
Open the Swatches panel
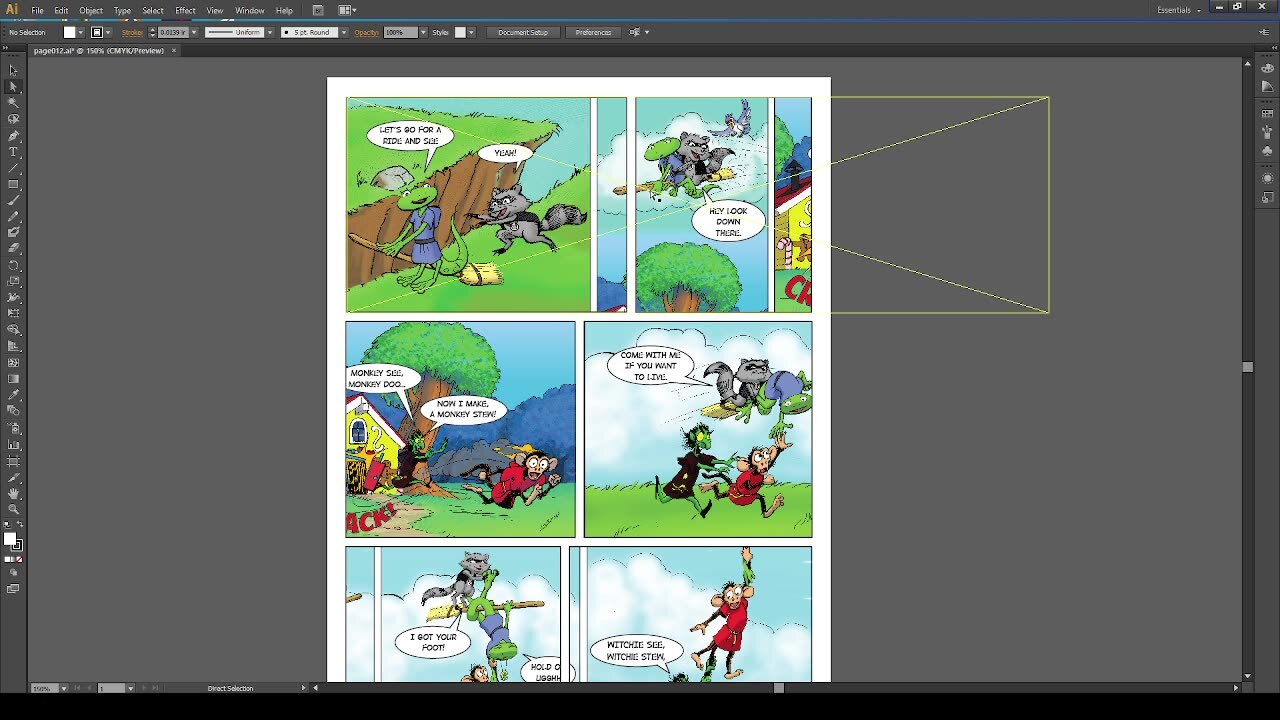[1267, 114]
